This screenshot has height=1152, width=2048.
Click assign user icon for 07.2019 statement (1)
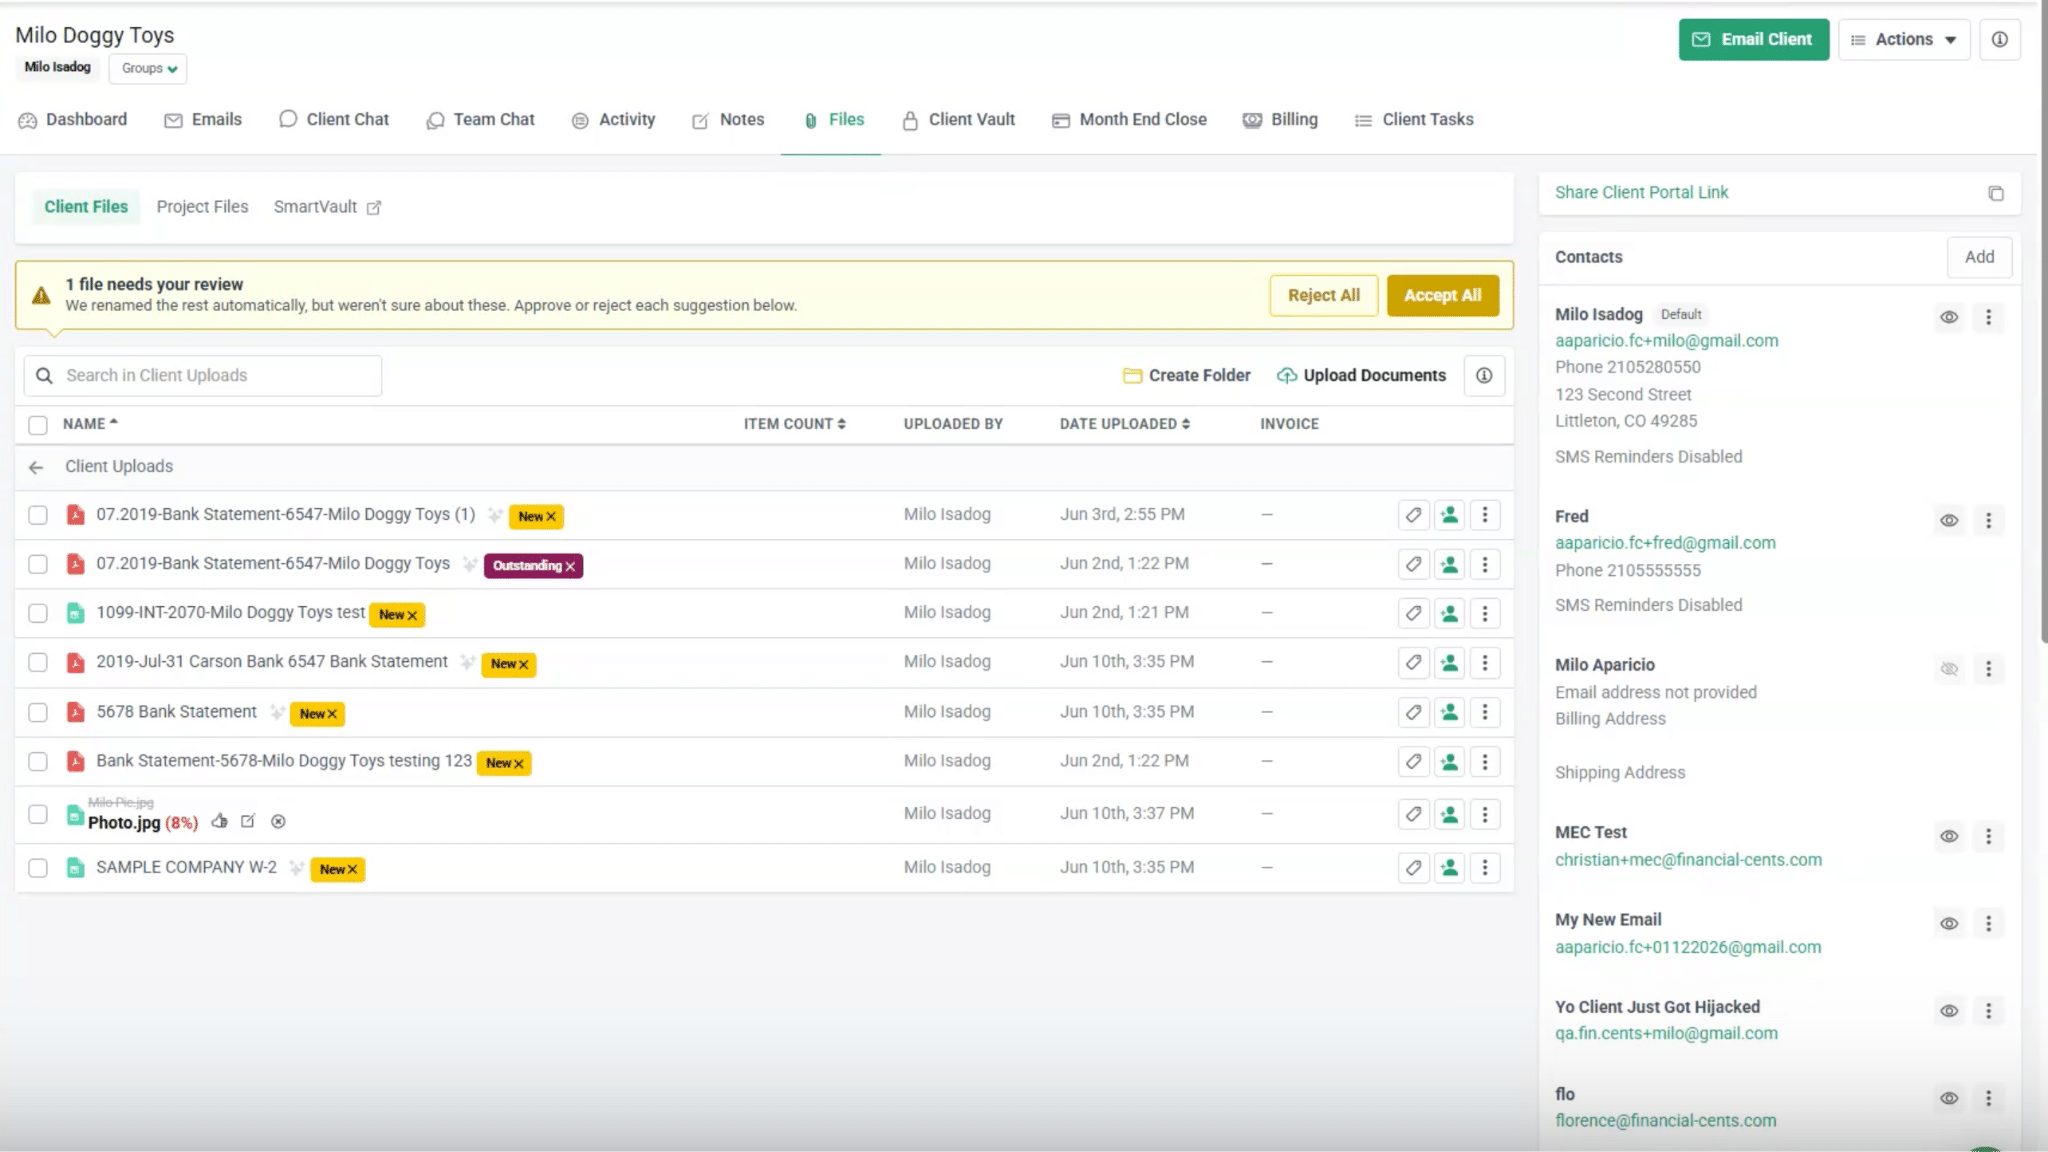(x=1449, y=515)
